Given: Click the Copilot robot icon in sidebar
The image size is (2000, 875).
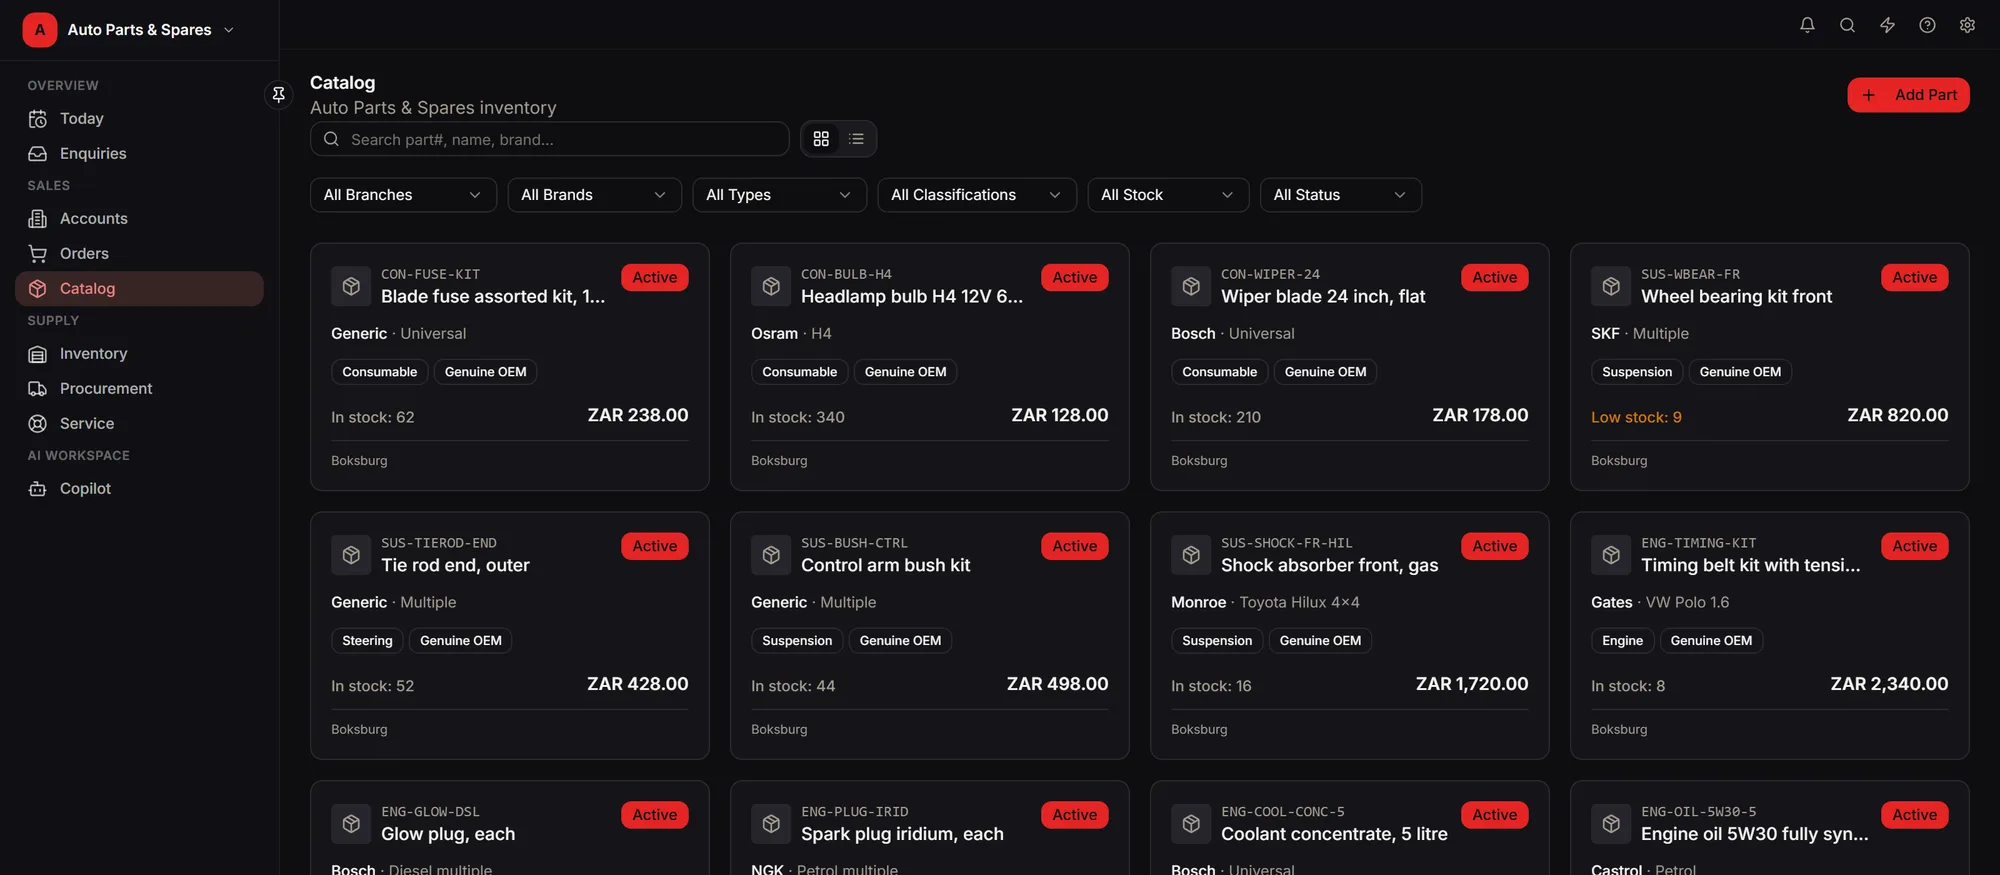Looking at the screenshot, I should click(x=38, y=489).
